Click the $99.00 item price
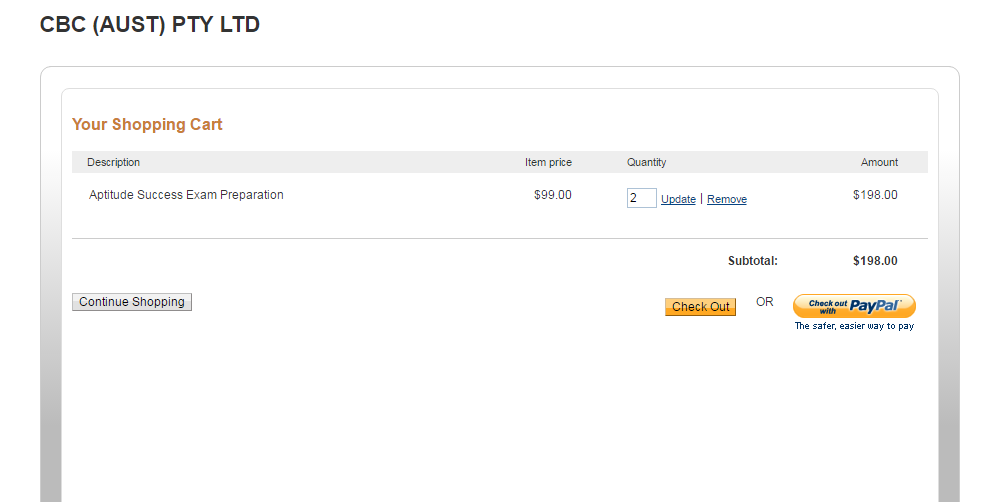Viewport: 984px width, 502px height. [553, 195]
